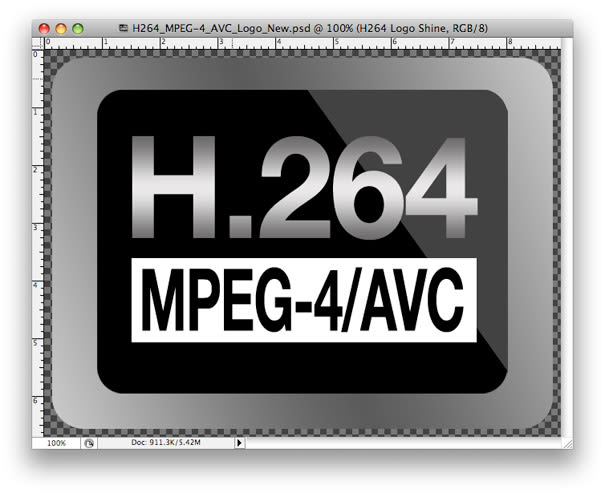Click the window title H264_MPEG-4_AVC_Logo_New.psd
Viewport: 605px width, 493px height.
[221, 28]
